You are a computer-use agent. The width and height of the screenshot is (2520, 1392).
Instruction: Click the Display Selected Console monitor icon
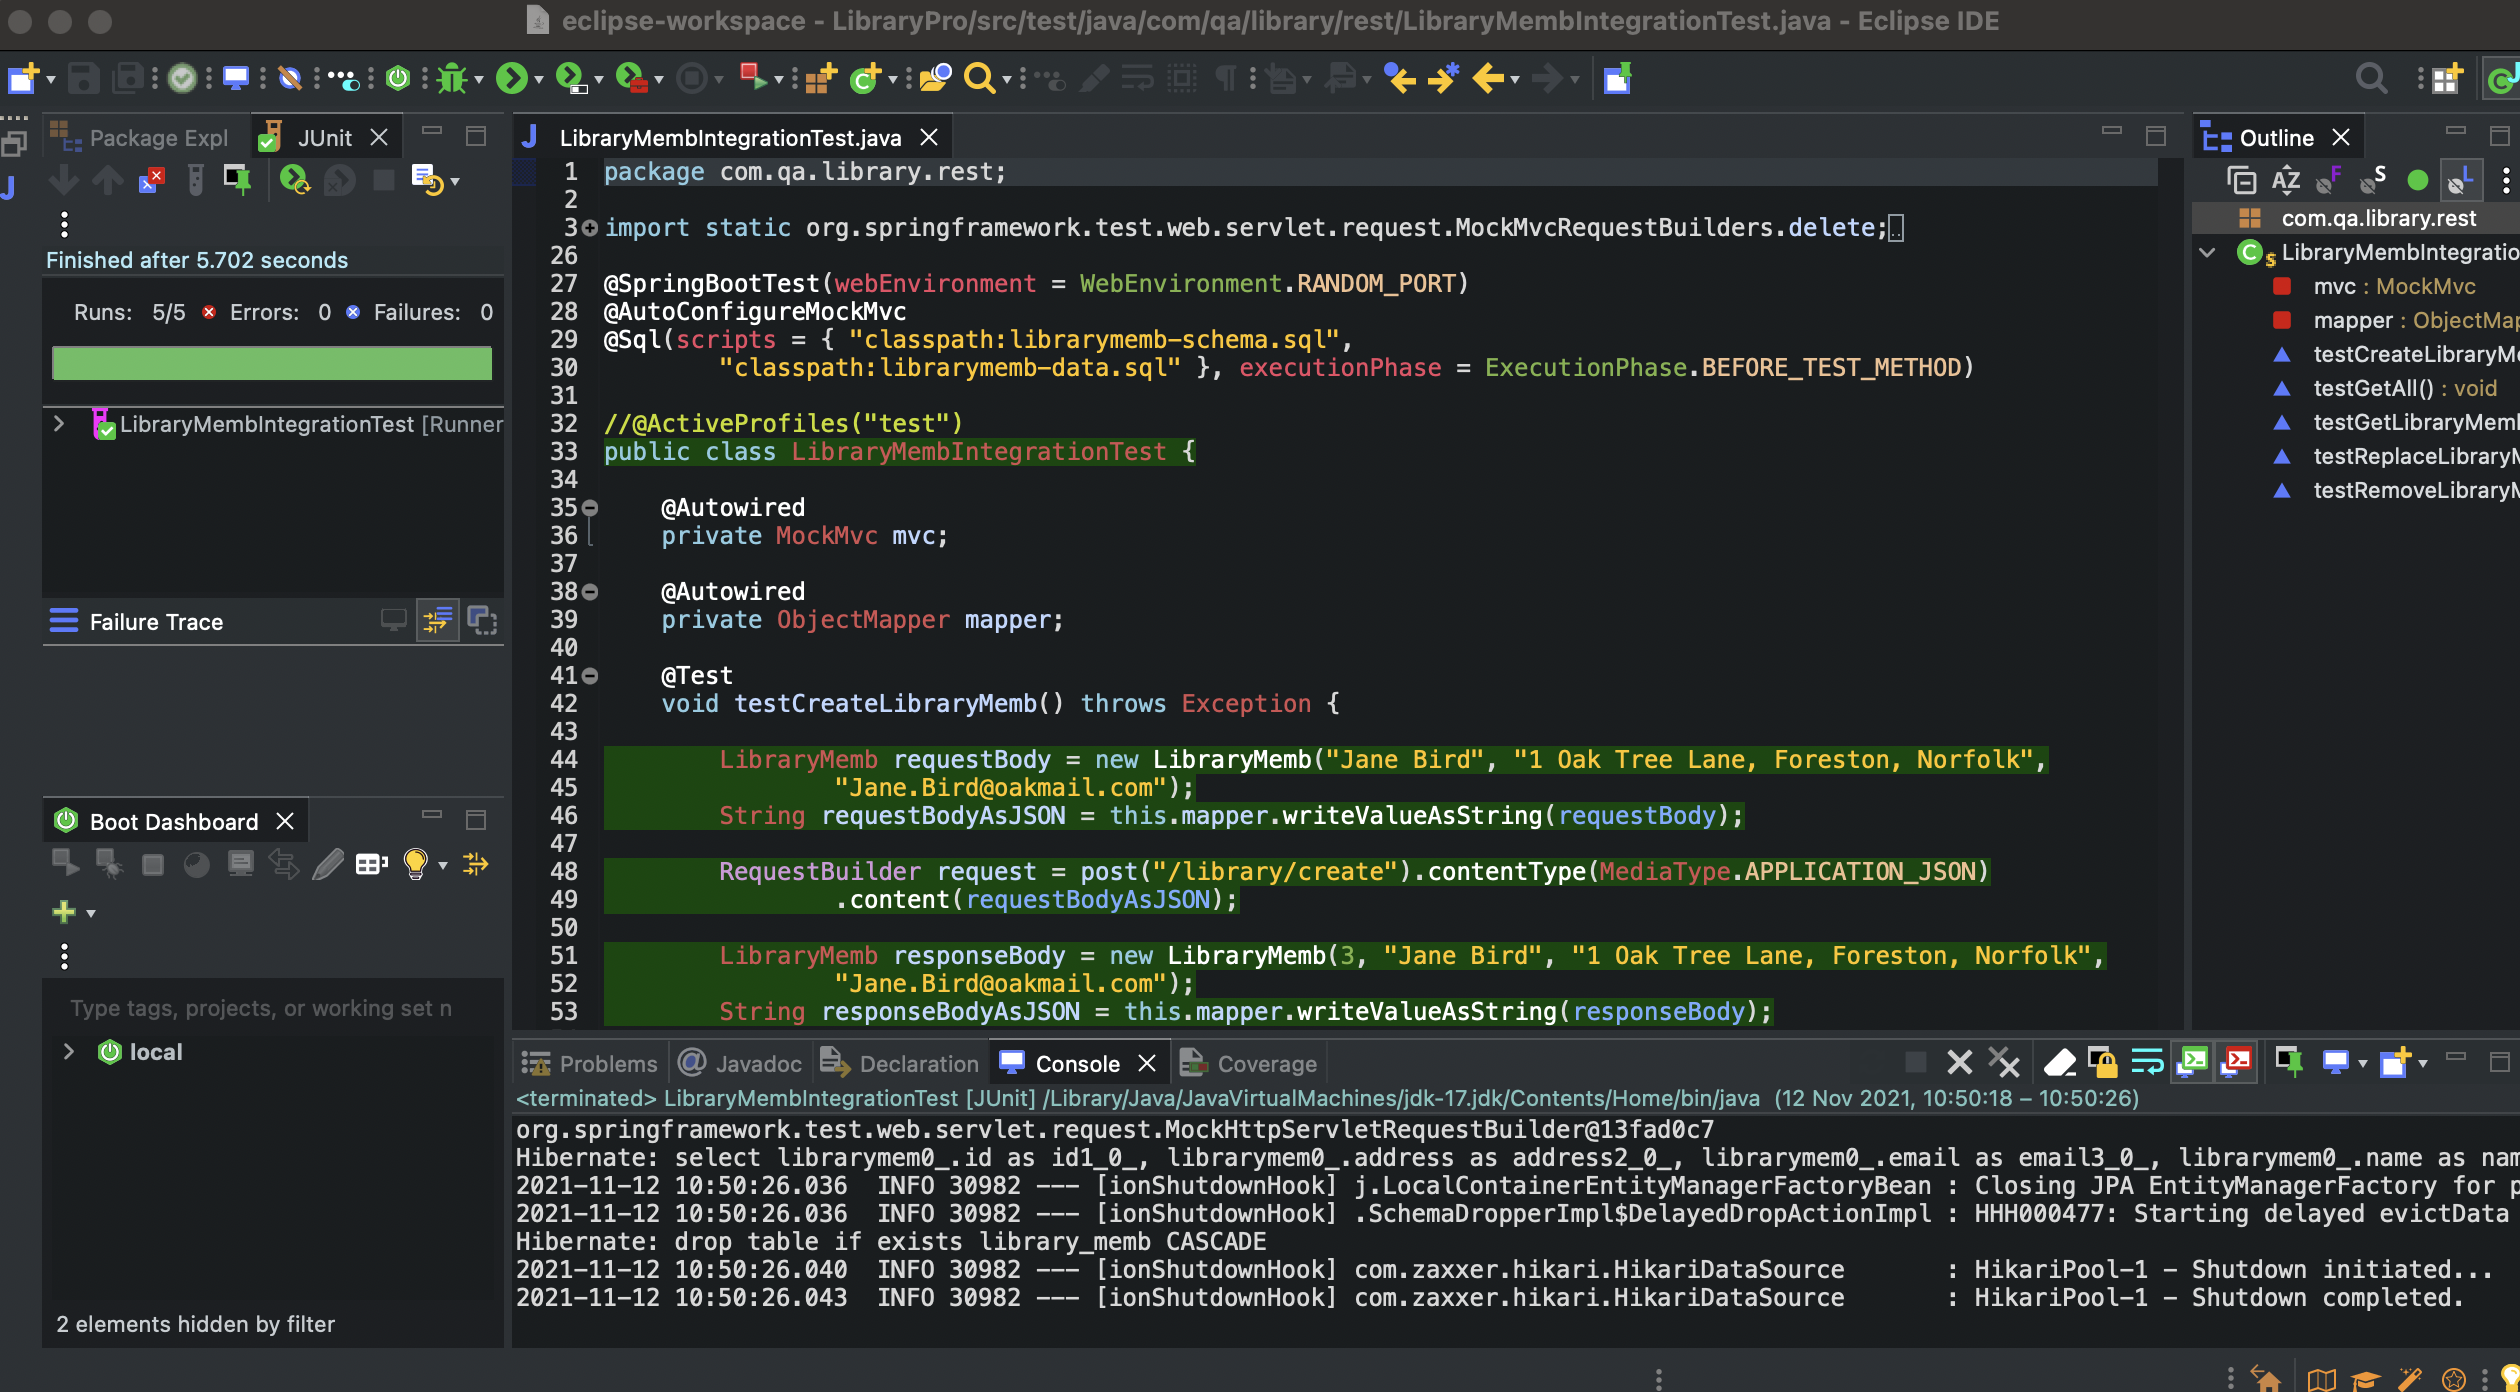[x=2335, y=1061]
